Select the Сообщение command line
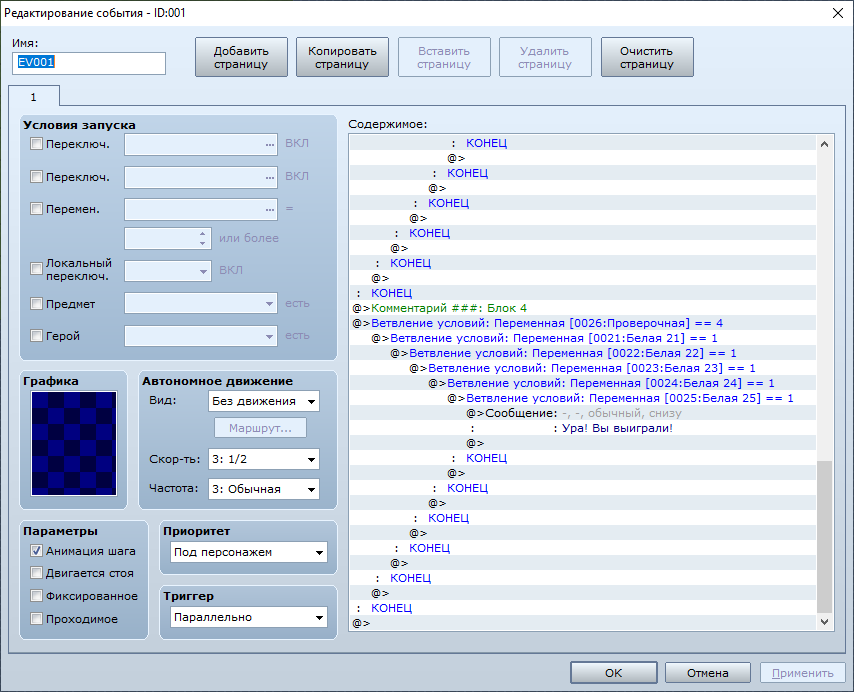This screenshot has width=854, height=692. [583, 413]
